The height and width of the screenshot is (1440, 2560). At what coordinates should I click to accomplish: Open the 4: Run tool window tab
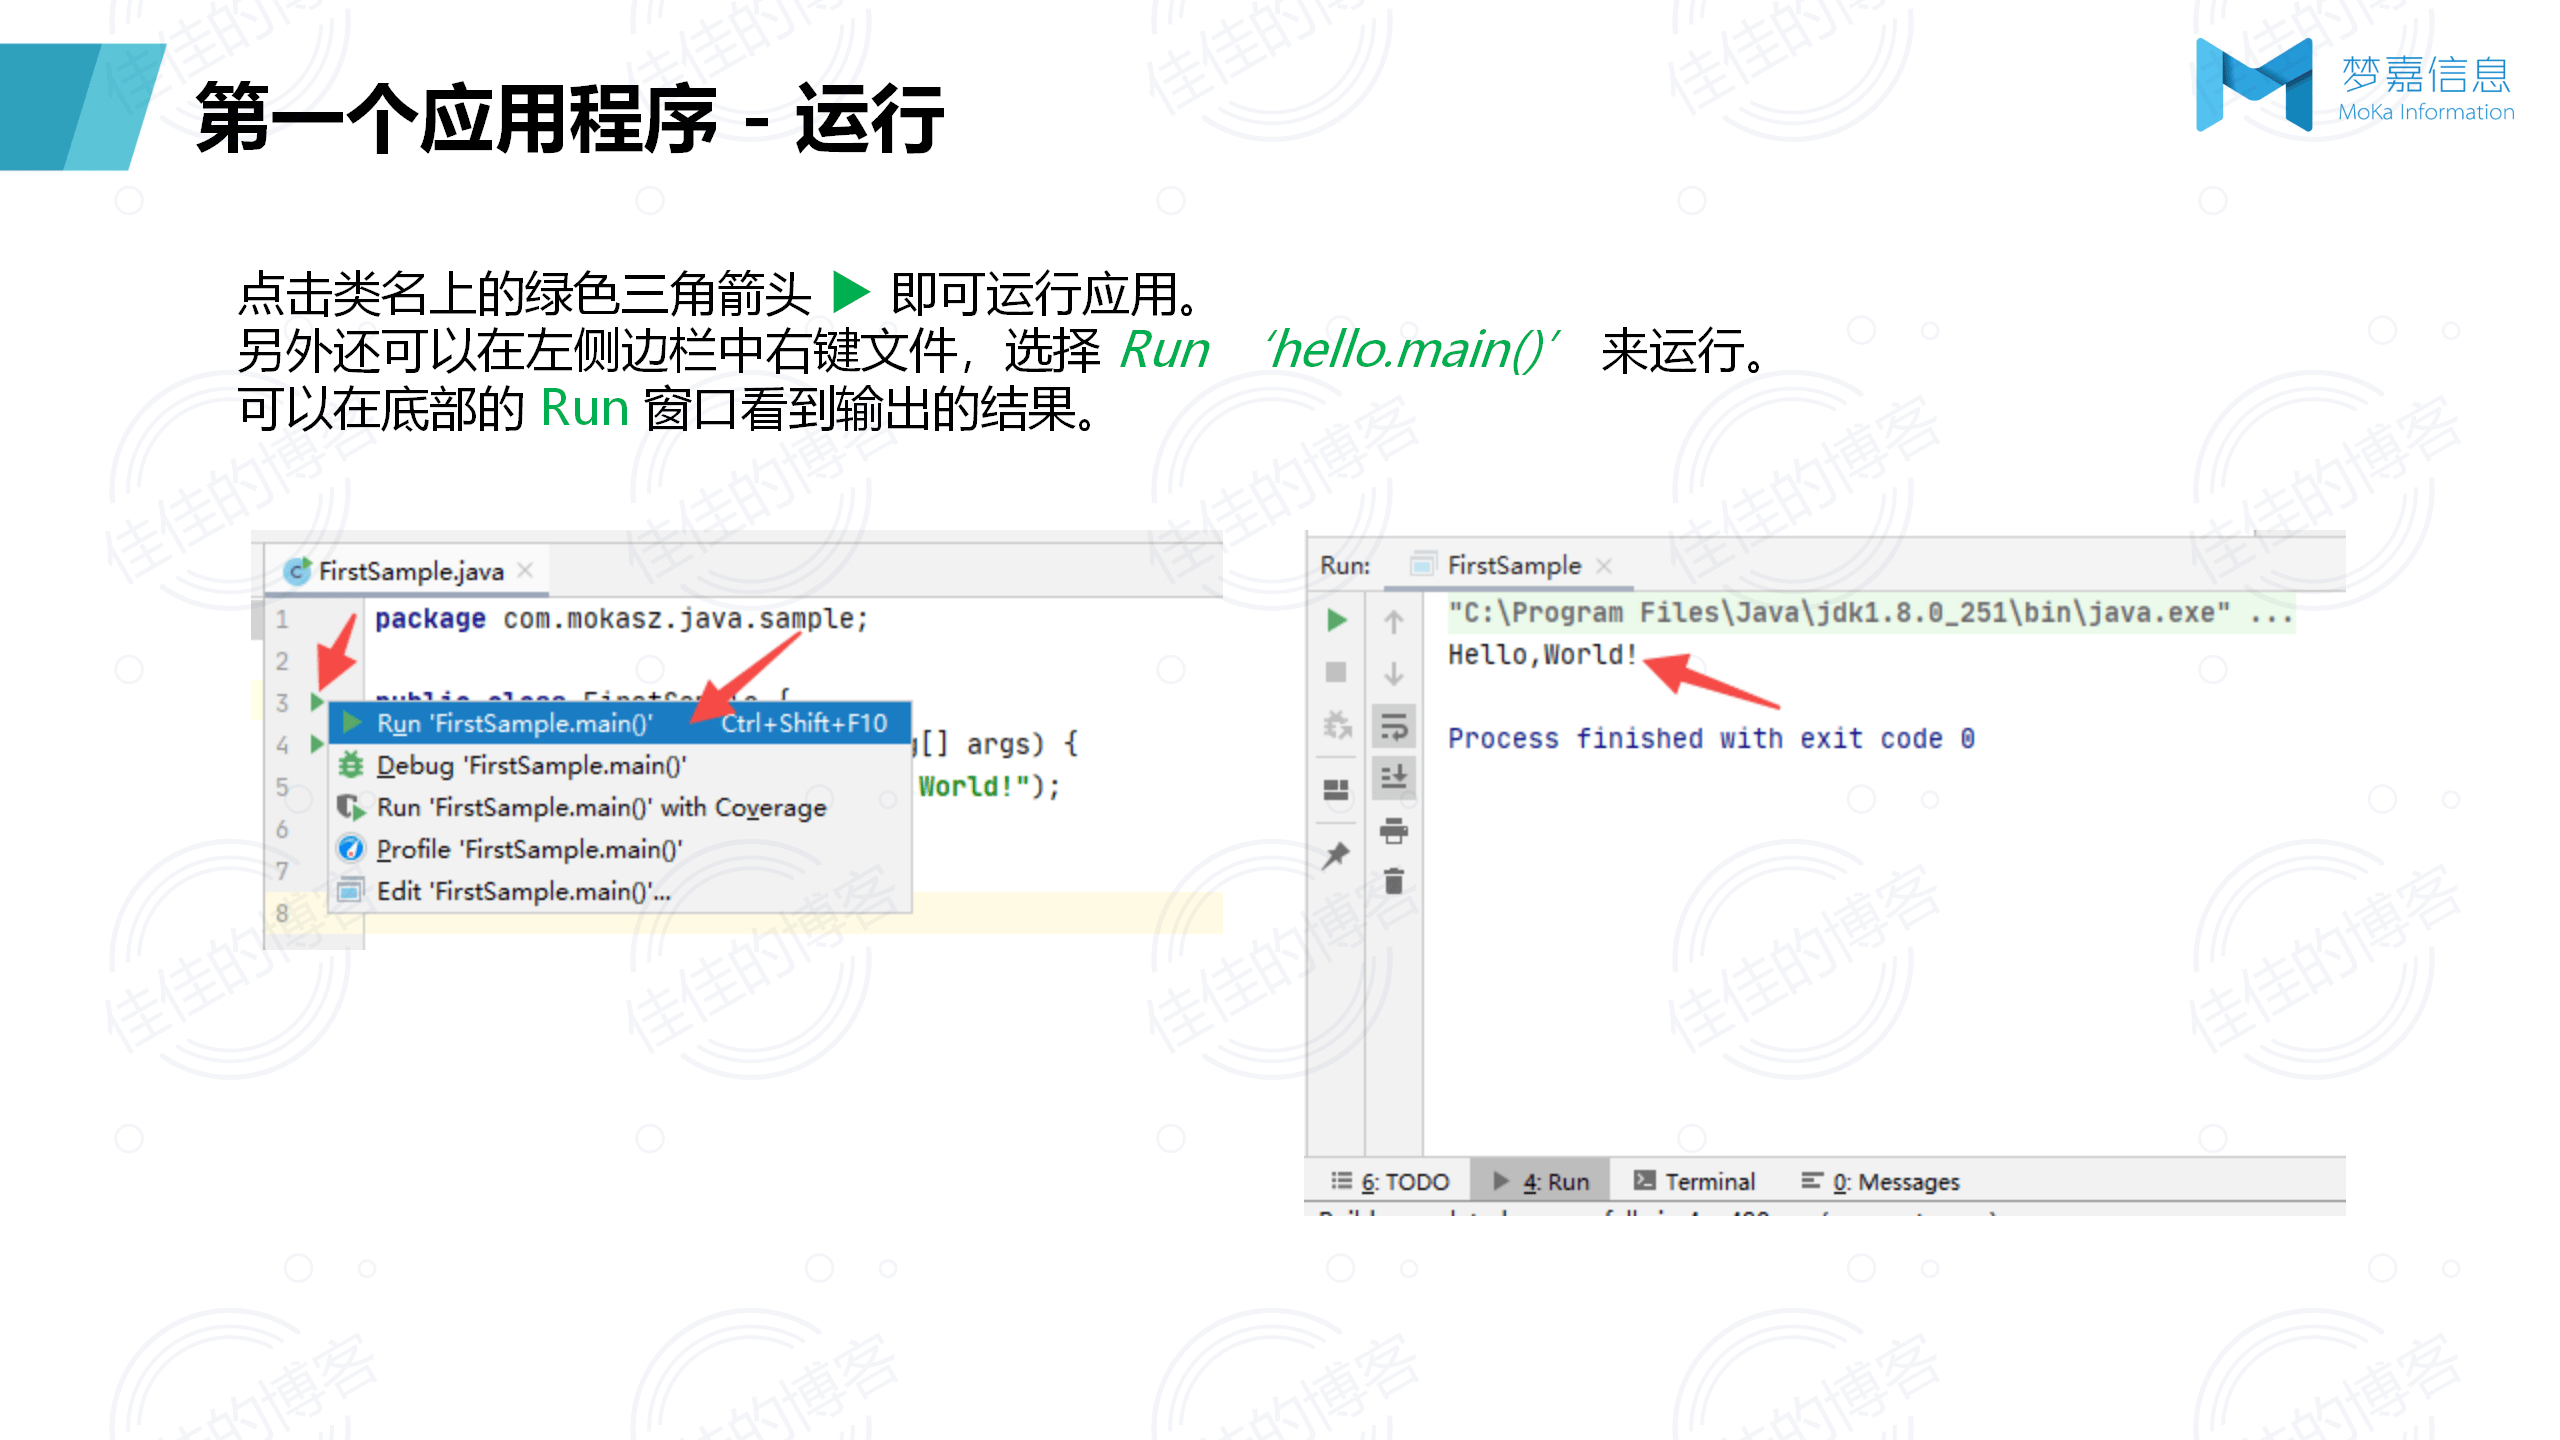(x=1541, y=1181)
